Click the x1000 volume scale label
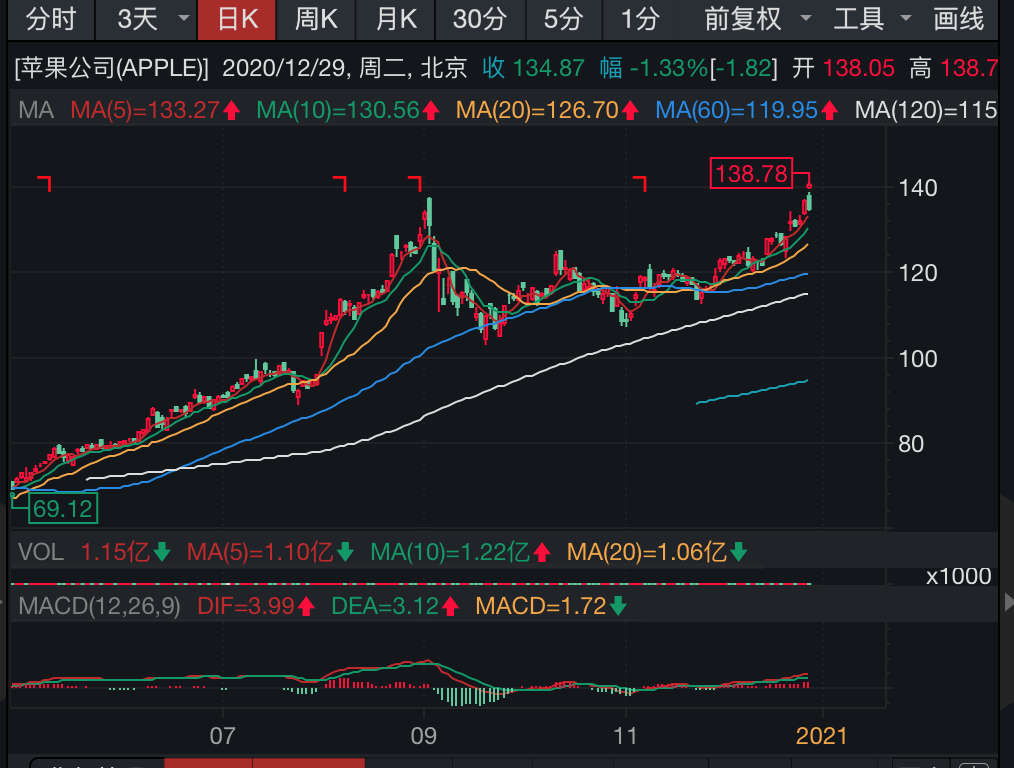Viewport: 1014px width, 768px height. click(958, 575)
